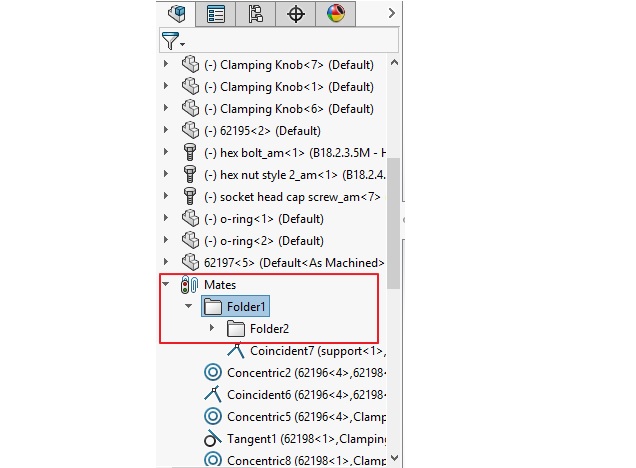Open the DisplayManager color ball tab
This screenshot has height=468, width=636.
tap(336, 13)
